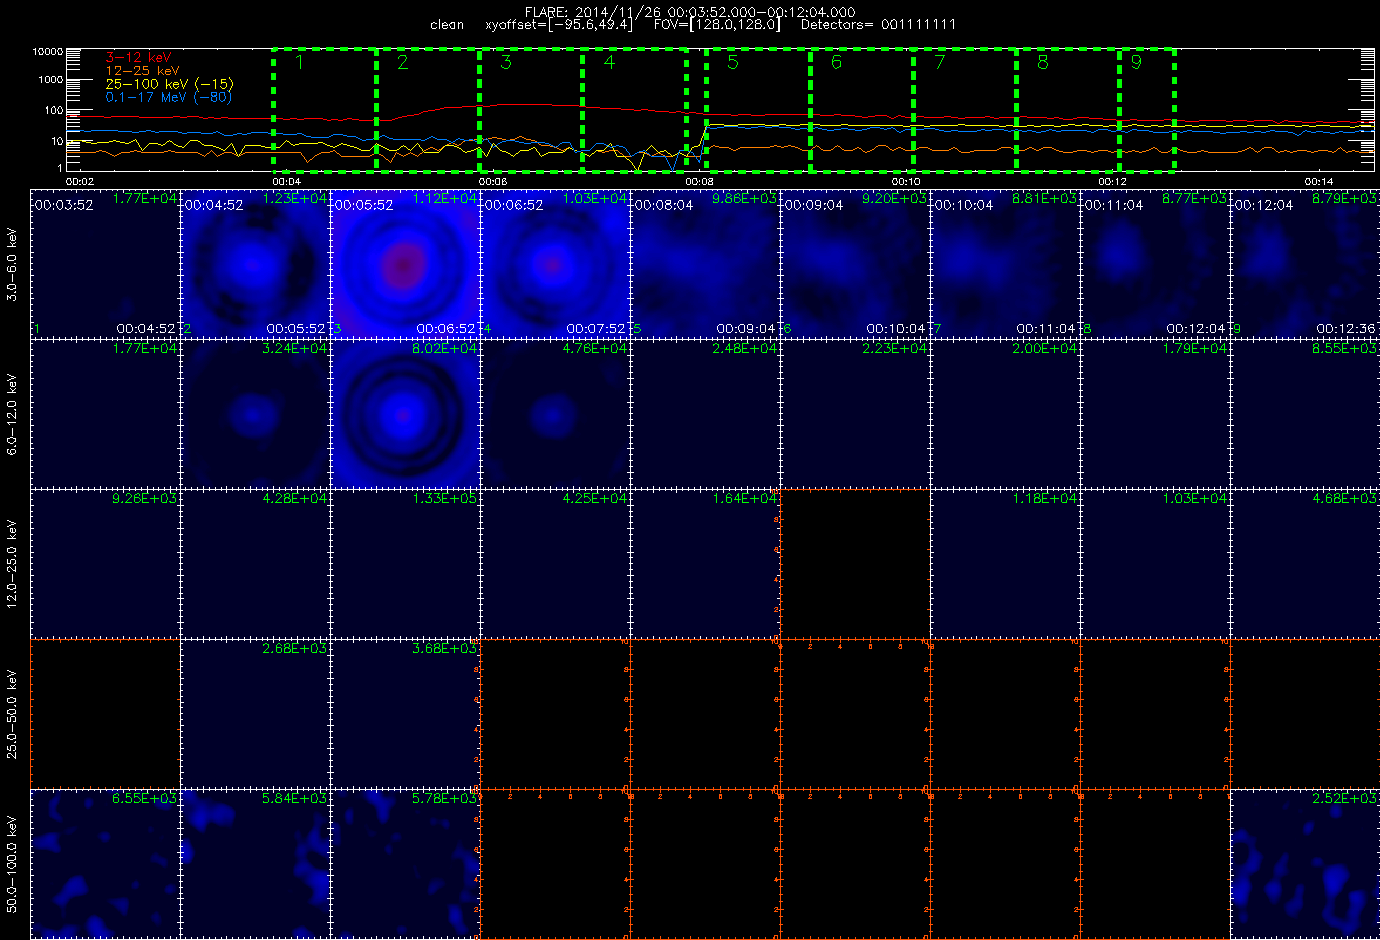
Task: Click the '12.0-25.0 keV' row label
Action: pos(12,564)
